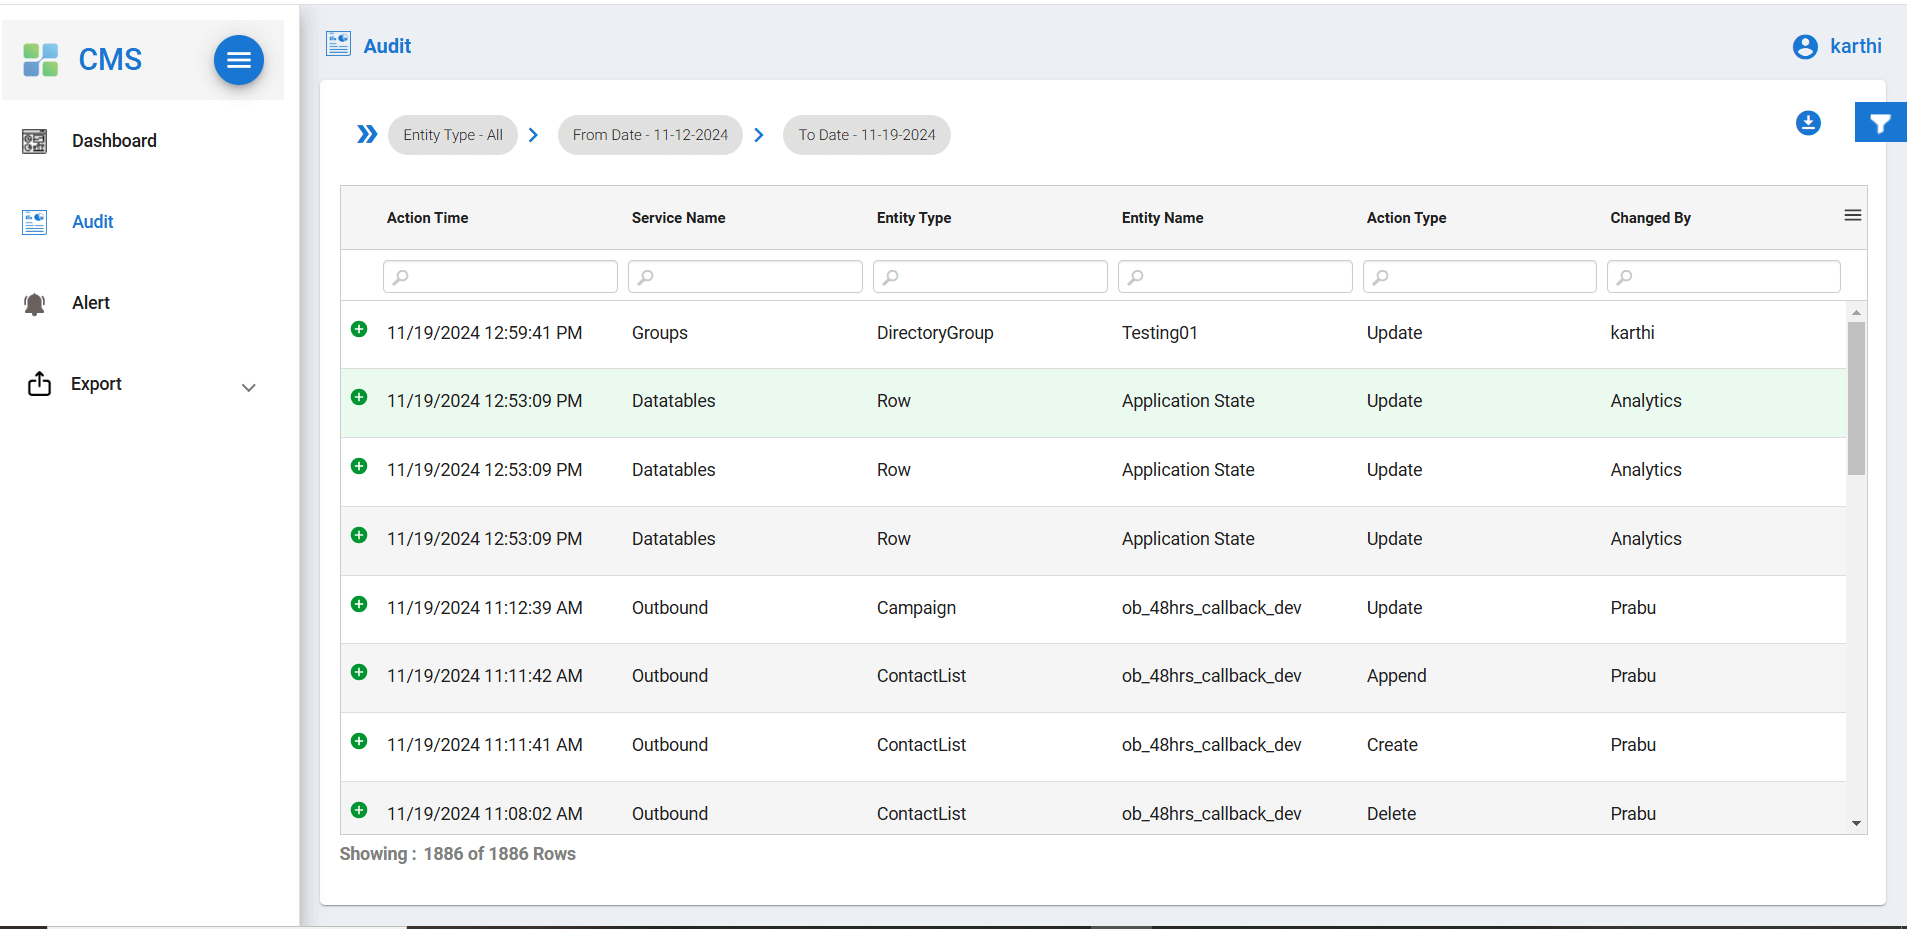The image size is (1907, 929).
Task: Click the scrollbar down arrow
Action: tap(1856, 824)
